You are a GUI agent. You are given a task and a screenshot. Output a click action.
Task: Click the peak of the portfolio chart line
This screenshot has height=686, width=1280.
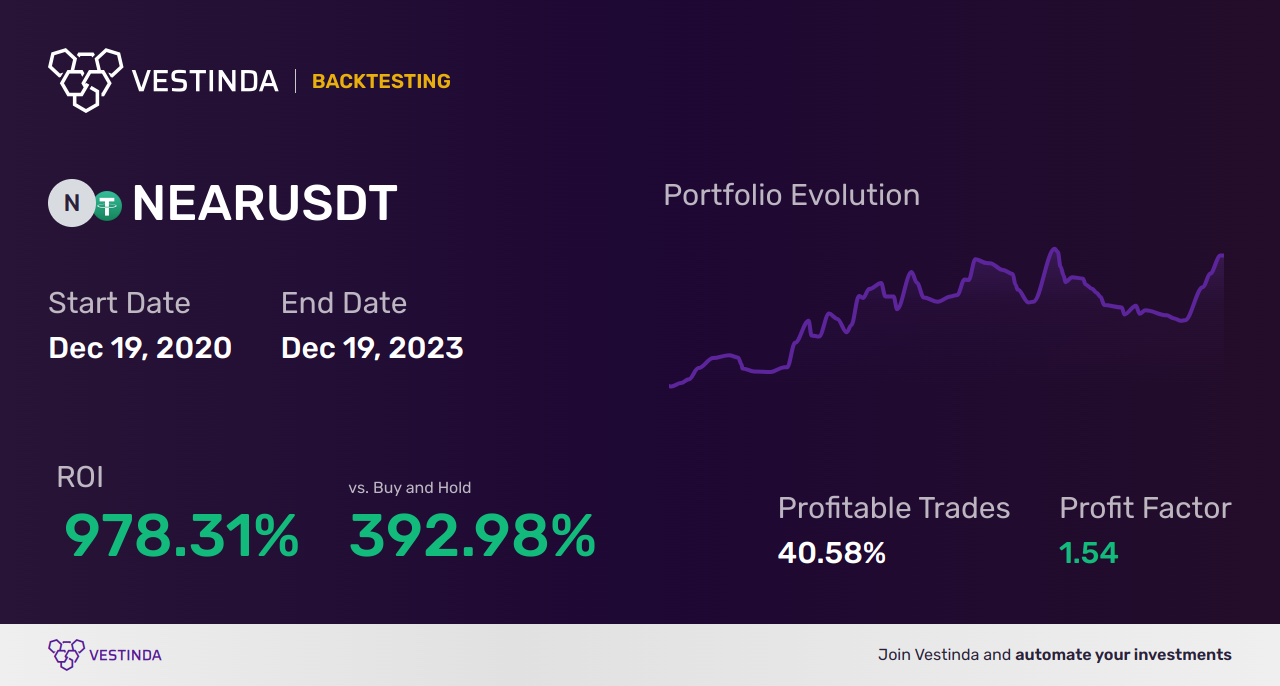1053,249
